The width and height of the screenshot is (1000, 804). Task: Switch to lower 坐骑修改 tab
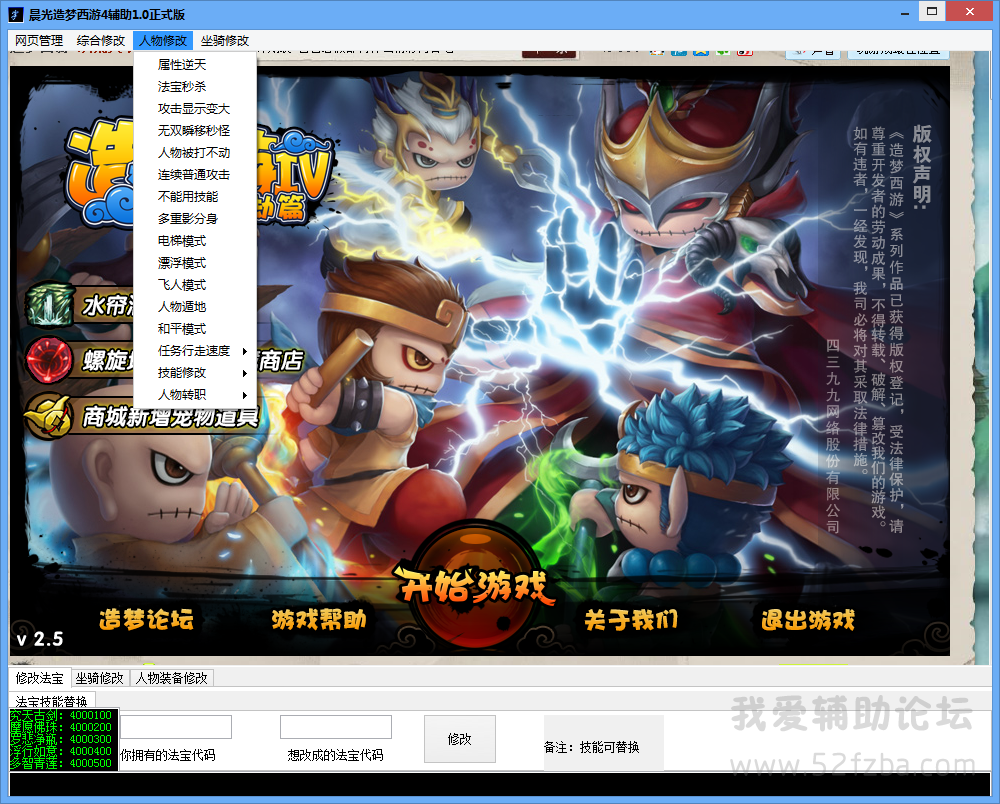[x=99, y=678]
